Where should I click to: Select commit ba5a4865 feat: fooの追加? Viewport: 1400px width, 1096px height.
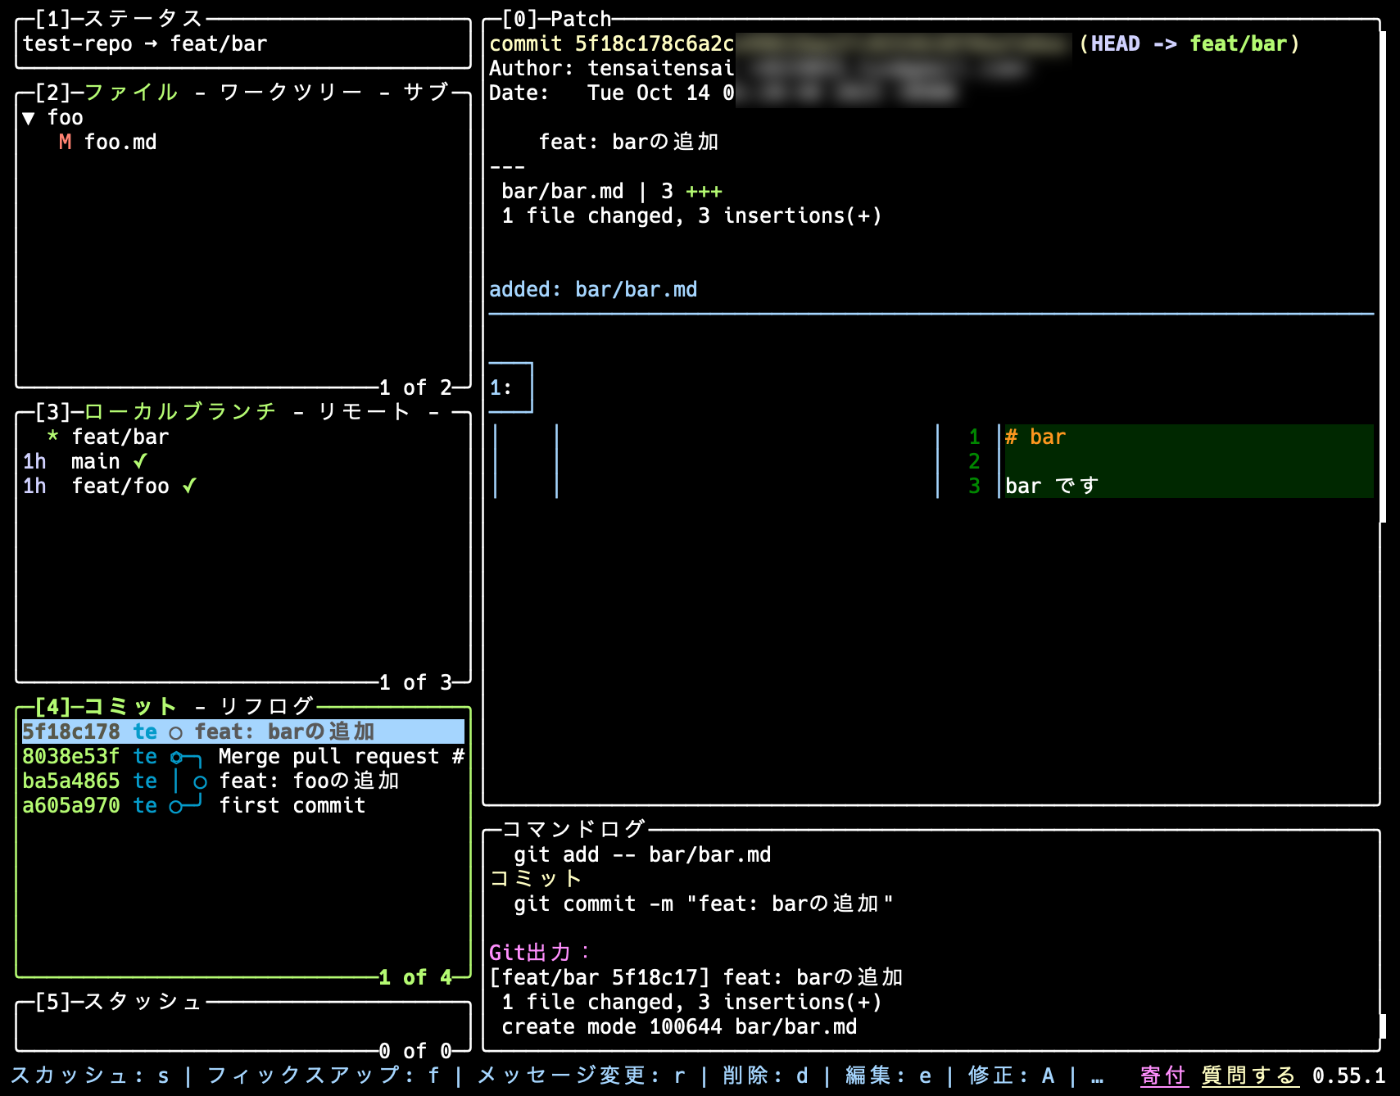pos(243,781)
